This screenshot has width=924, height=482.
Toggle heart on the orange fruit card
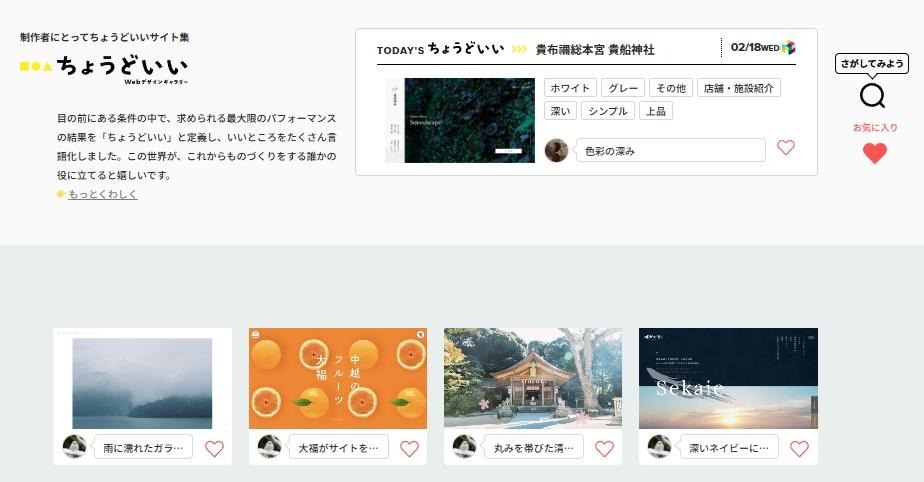tap(409, 448)
